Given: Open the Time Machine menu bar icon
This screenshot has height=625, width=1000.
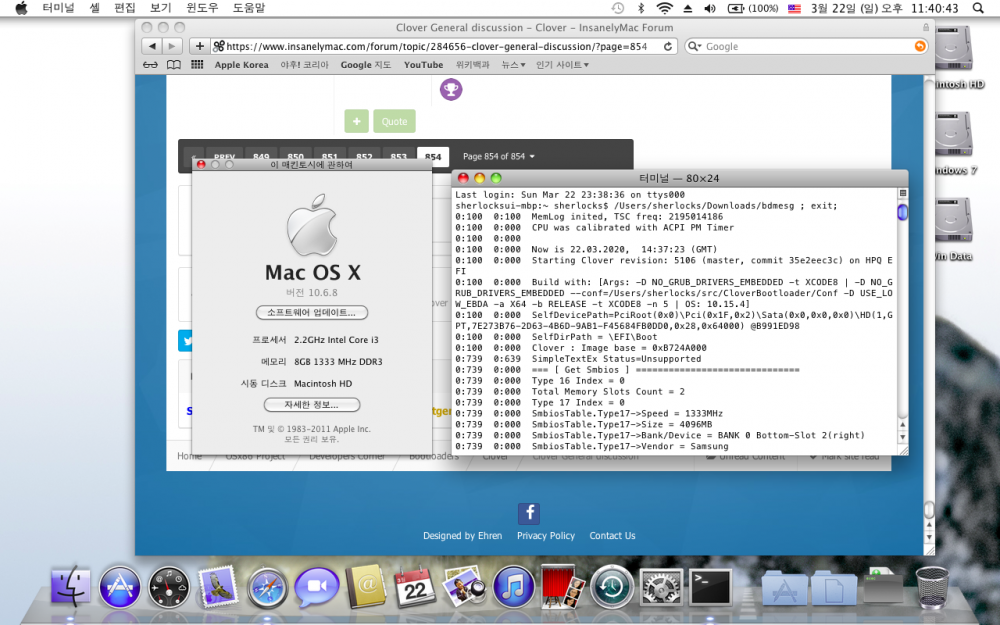Looking at the screenshot, I should coord(617,8).
